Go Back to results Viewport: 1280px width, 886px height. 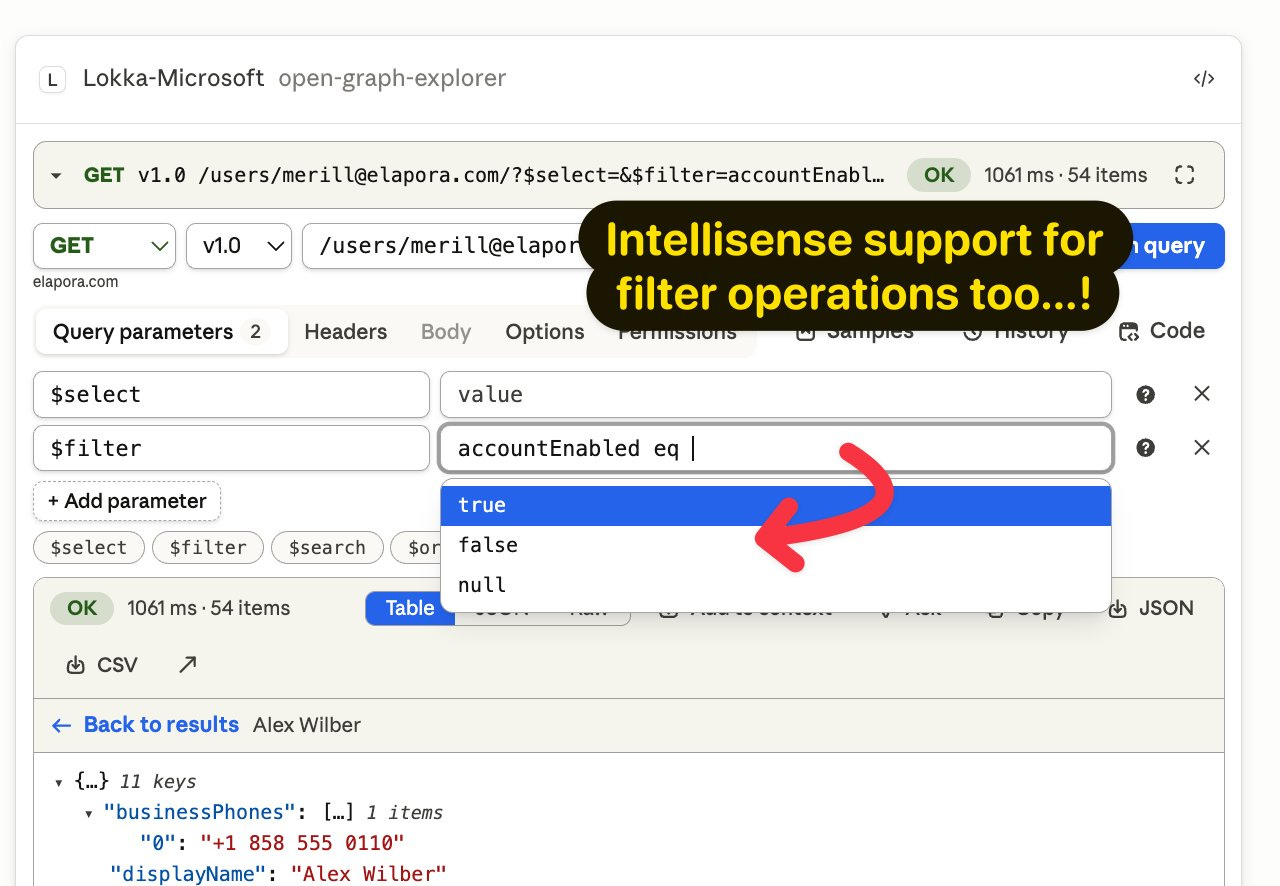pyautogui.click(x=145, y=725)
